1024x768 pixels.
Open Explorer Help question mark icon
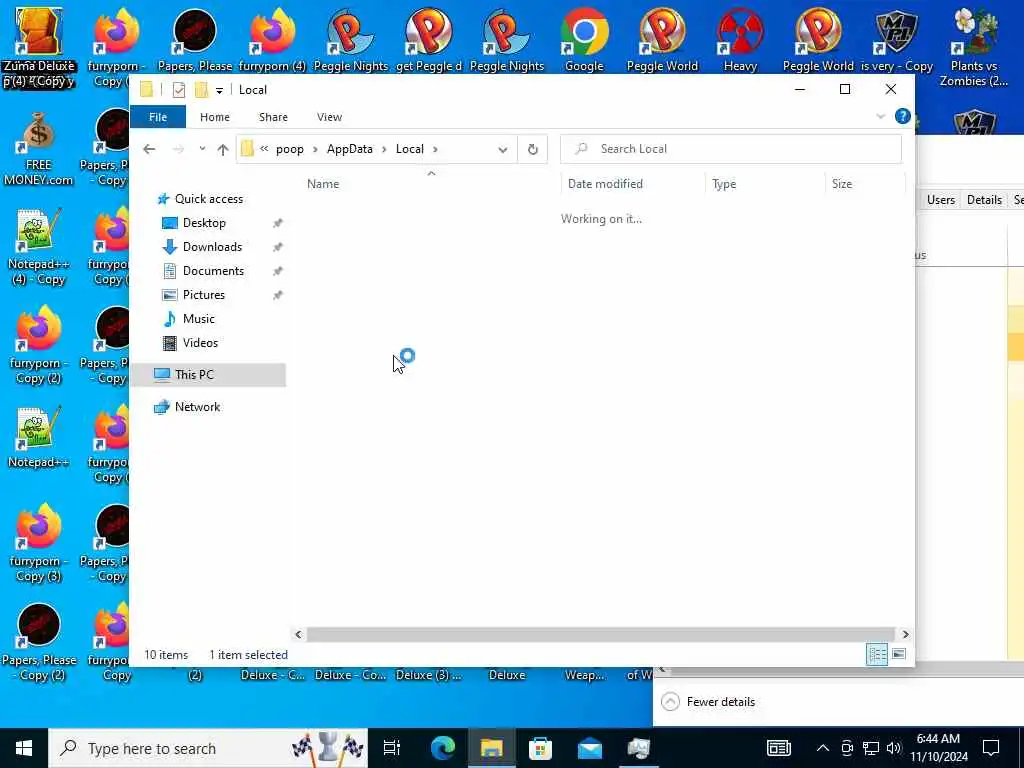pos(903,116)
